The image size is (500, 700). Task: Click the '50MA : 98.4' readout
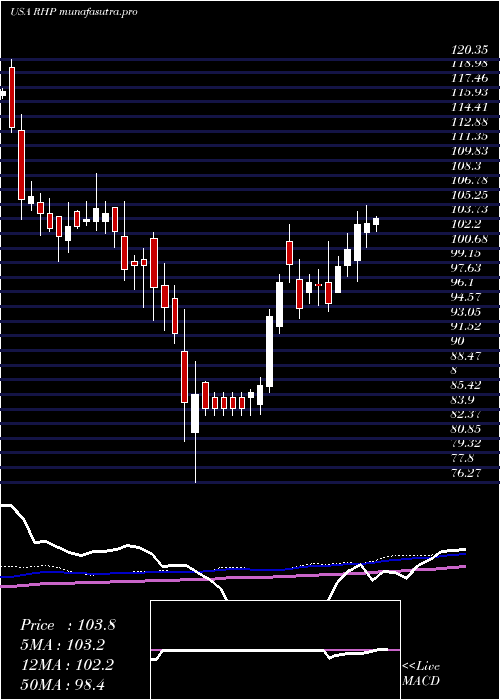(62, 685)
